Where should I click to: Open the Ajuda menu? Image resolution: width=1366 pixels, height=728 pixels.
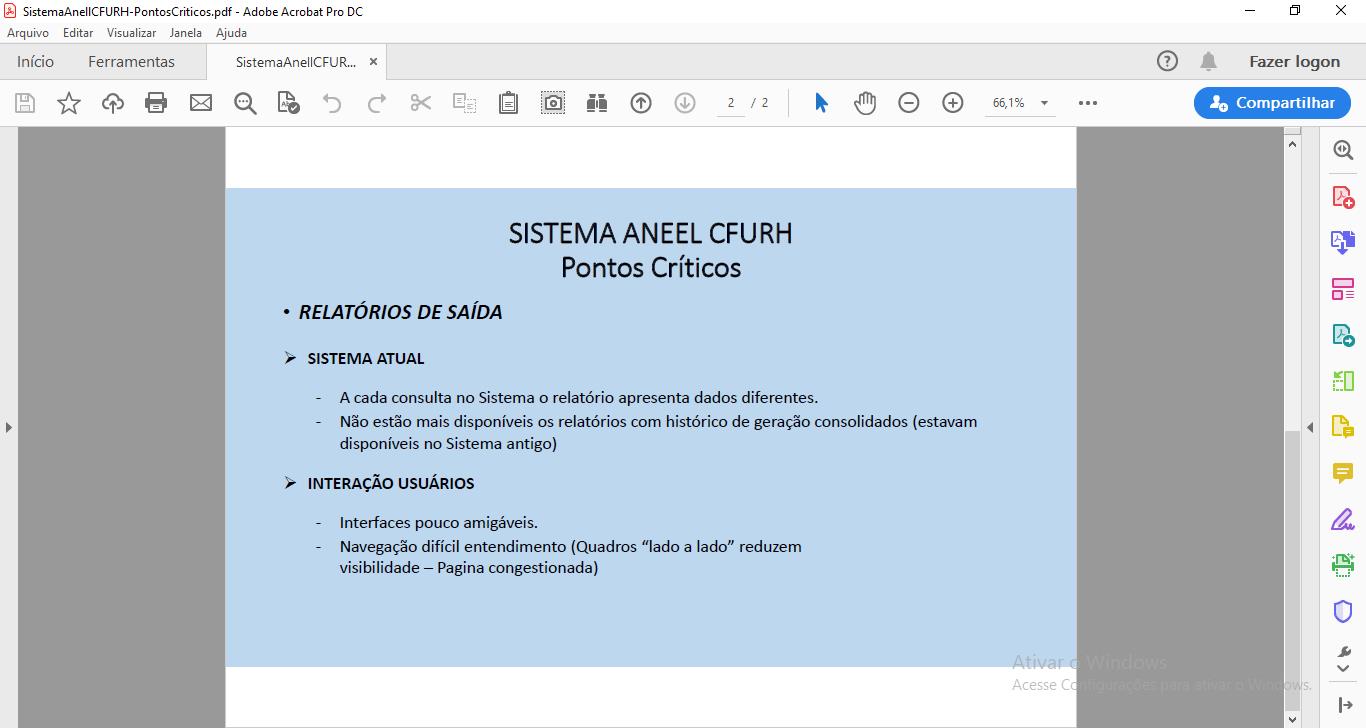pos(231,33)
